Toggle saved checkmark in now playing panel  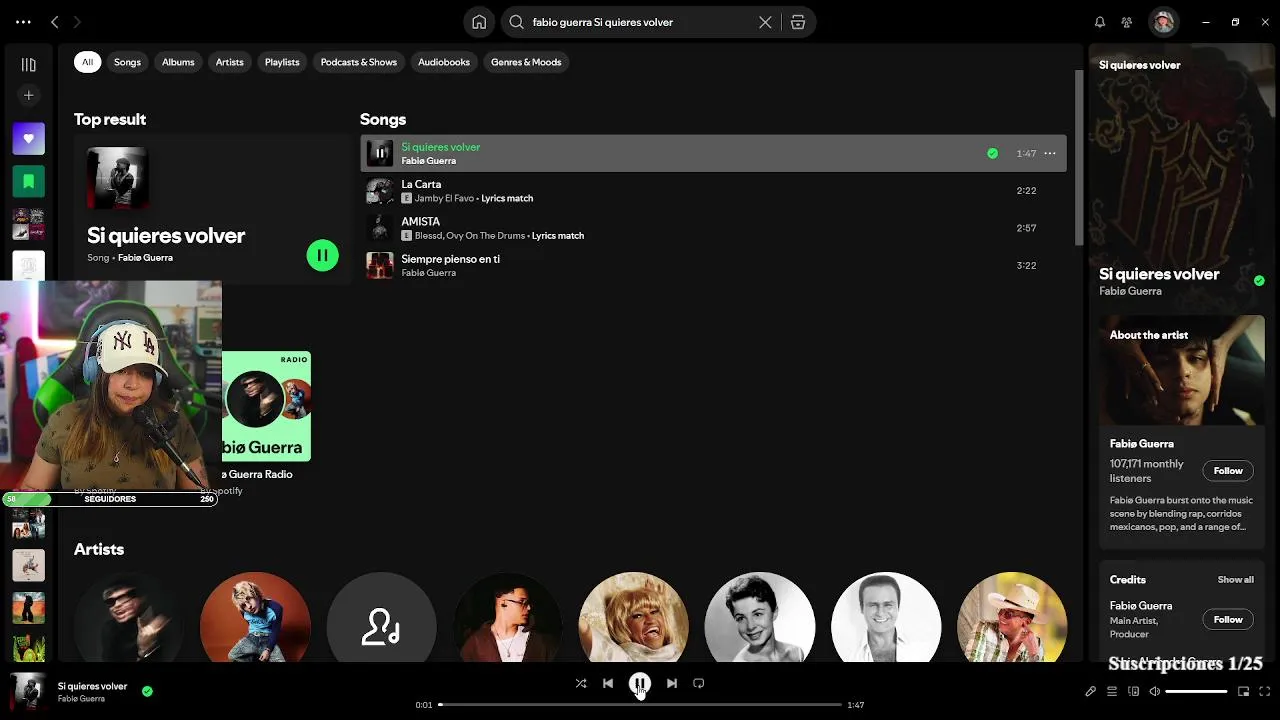tap(1259, 281)
